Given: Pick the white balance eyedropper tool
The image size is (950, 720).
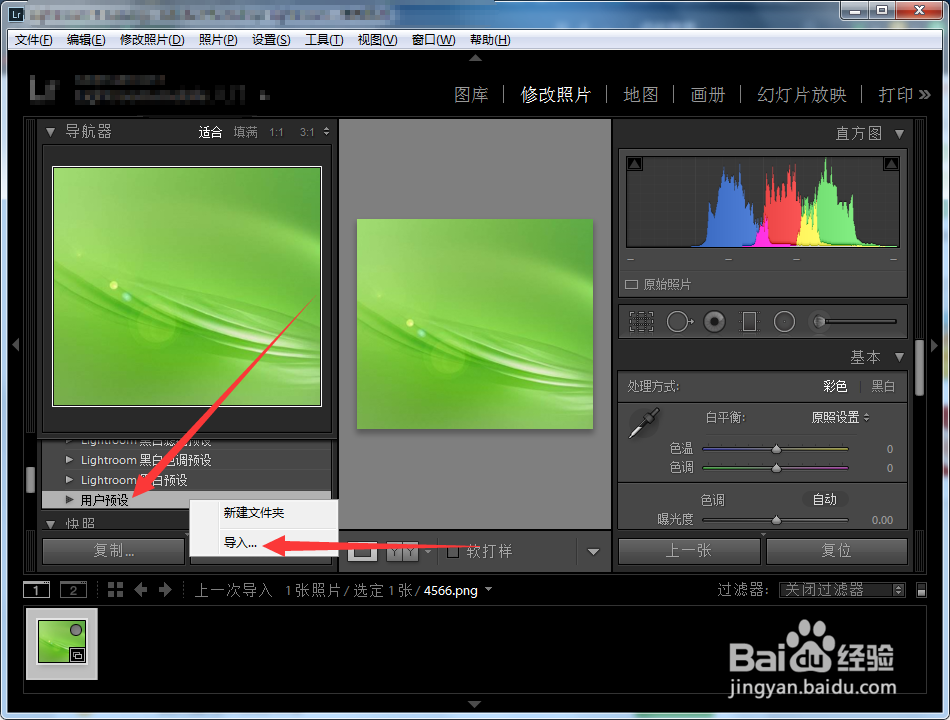Looking at the screenshot, I should coord(644,423).
